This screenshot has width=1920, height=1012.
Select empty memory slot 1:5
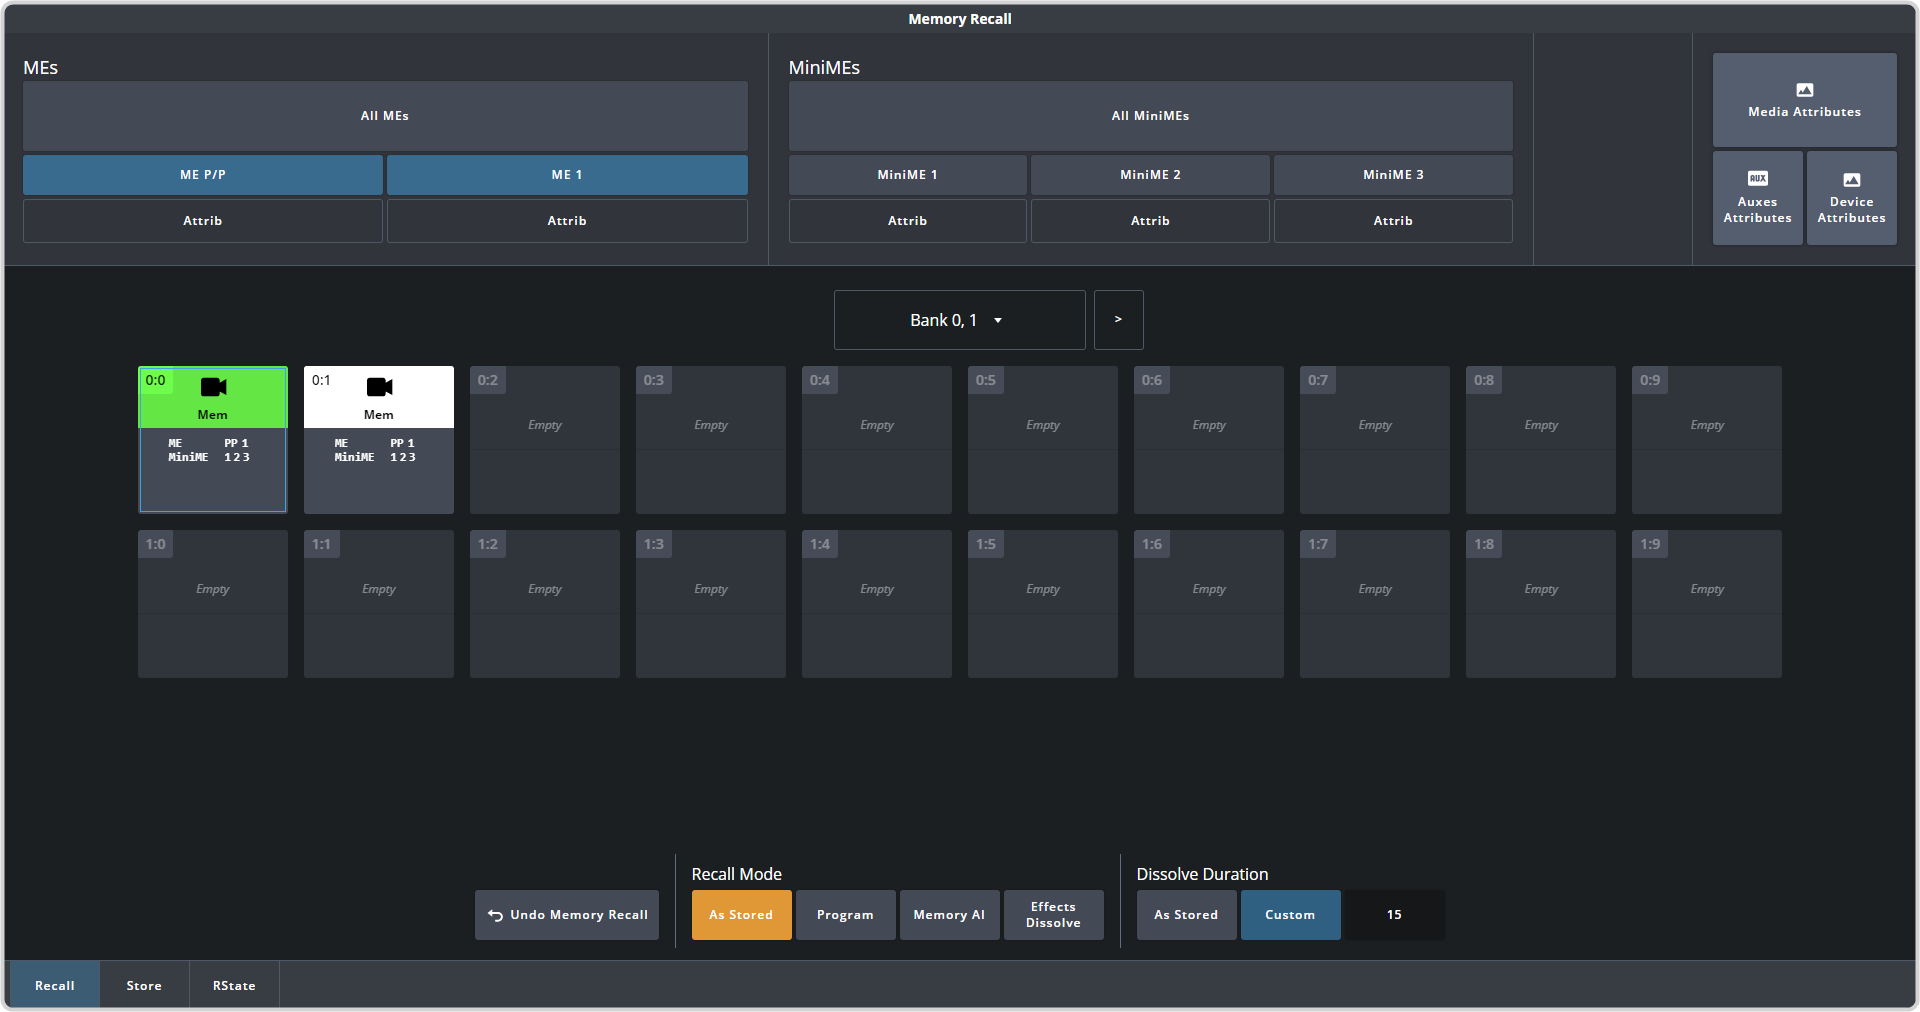point(1043,604)
